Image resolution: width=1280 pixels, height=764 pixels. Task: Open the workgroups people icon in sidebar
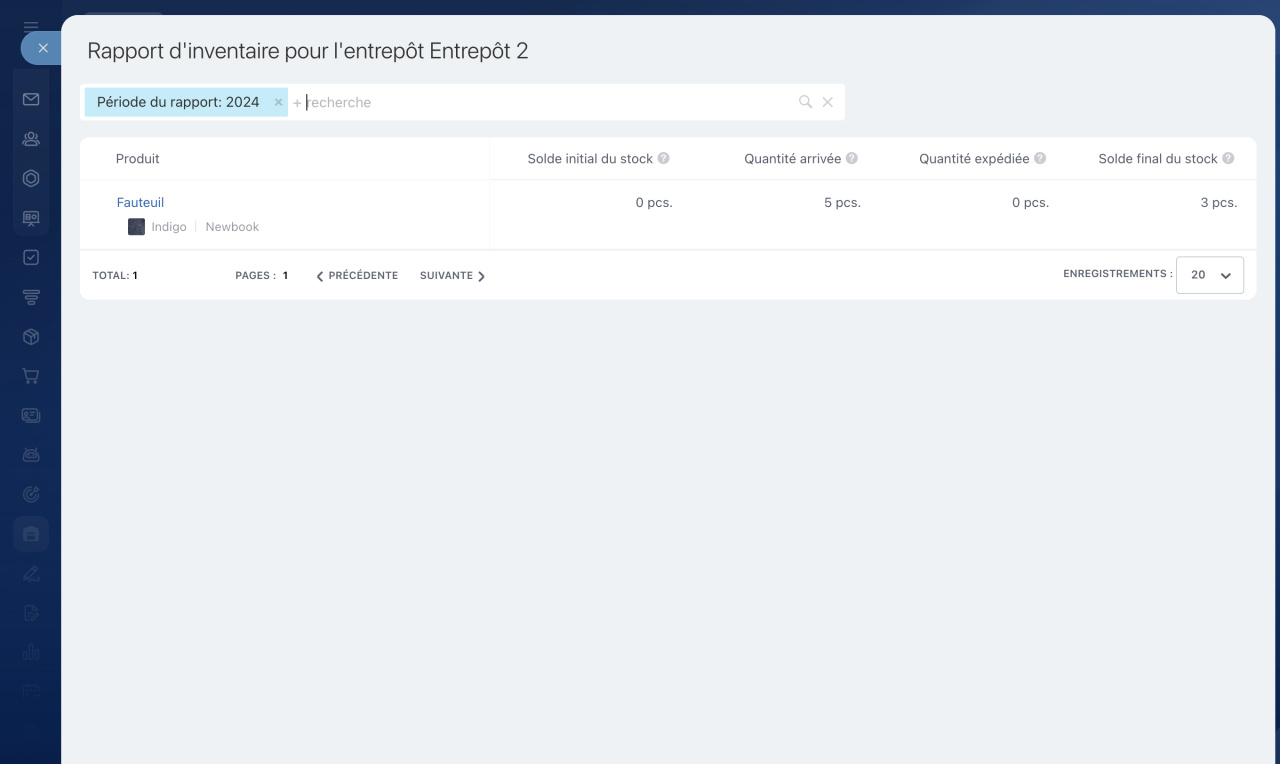[x=31, y=139]
